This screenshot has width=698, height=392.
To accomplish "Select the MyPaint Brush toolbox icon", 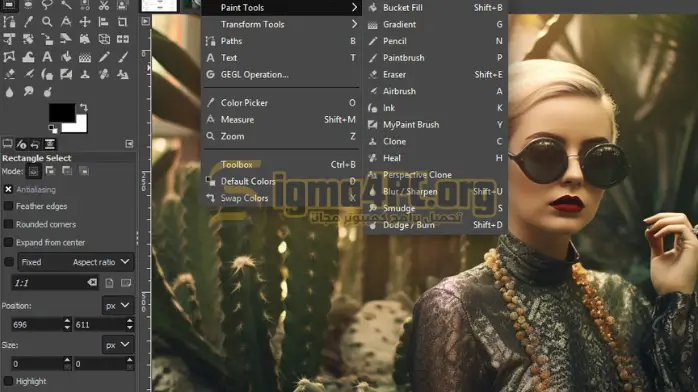I will [x=66, y=74].
